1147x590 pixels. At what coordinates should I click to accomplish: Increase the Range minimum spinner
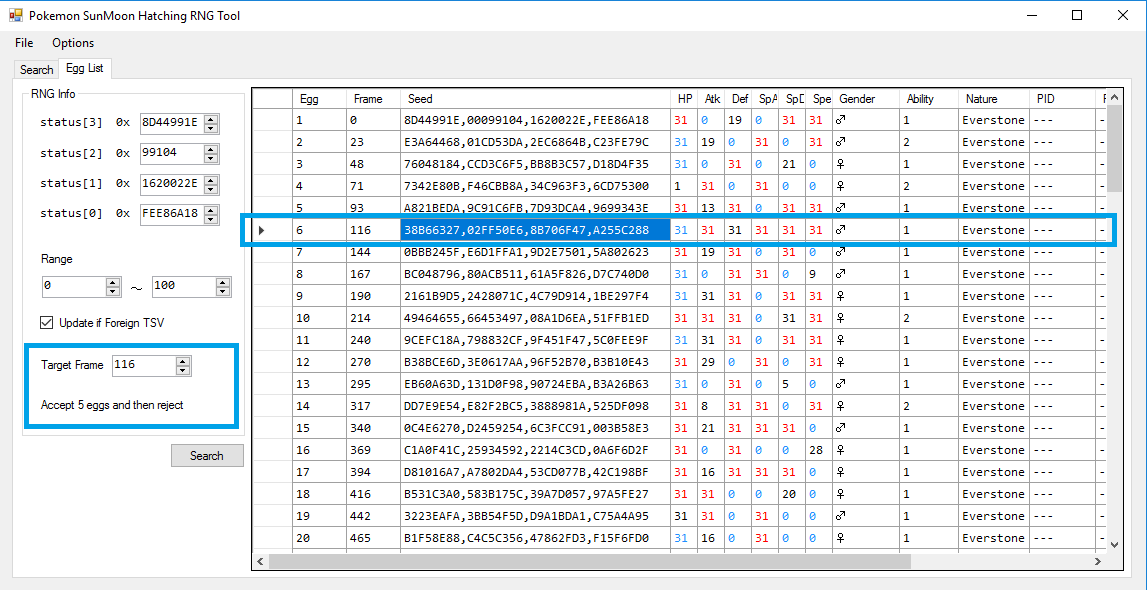[113, 282]
